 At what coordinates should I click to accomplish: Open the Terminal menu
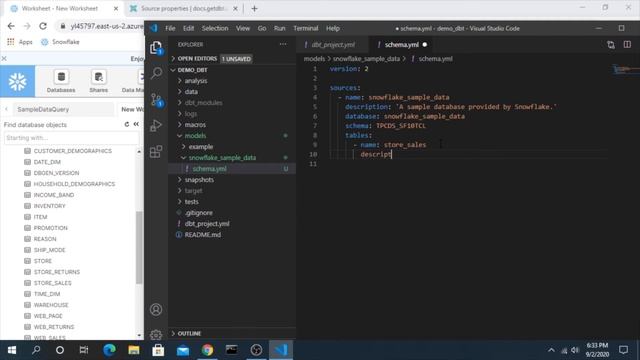[x=306, y=29]
